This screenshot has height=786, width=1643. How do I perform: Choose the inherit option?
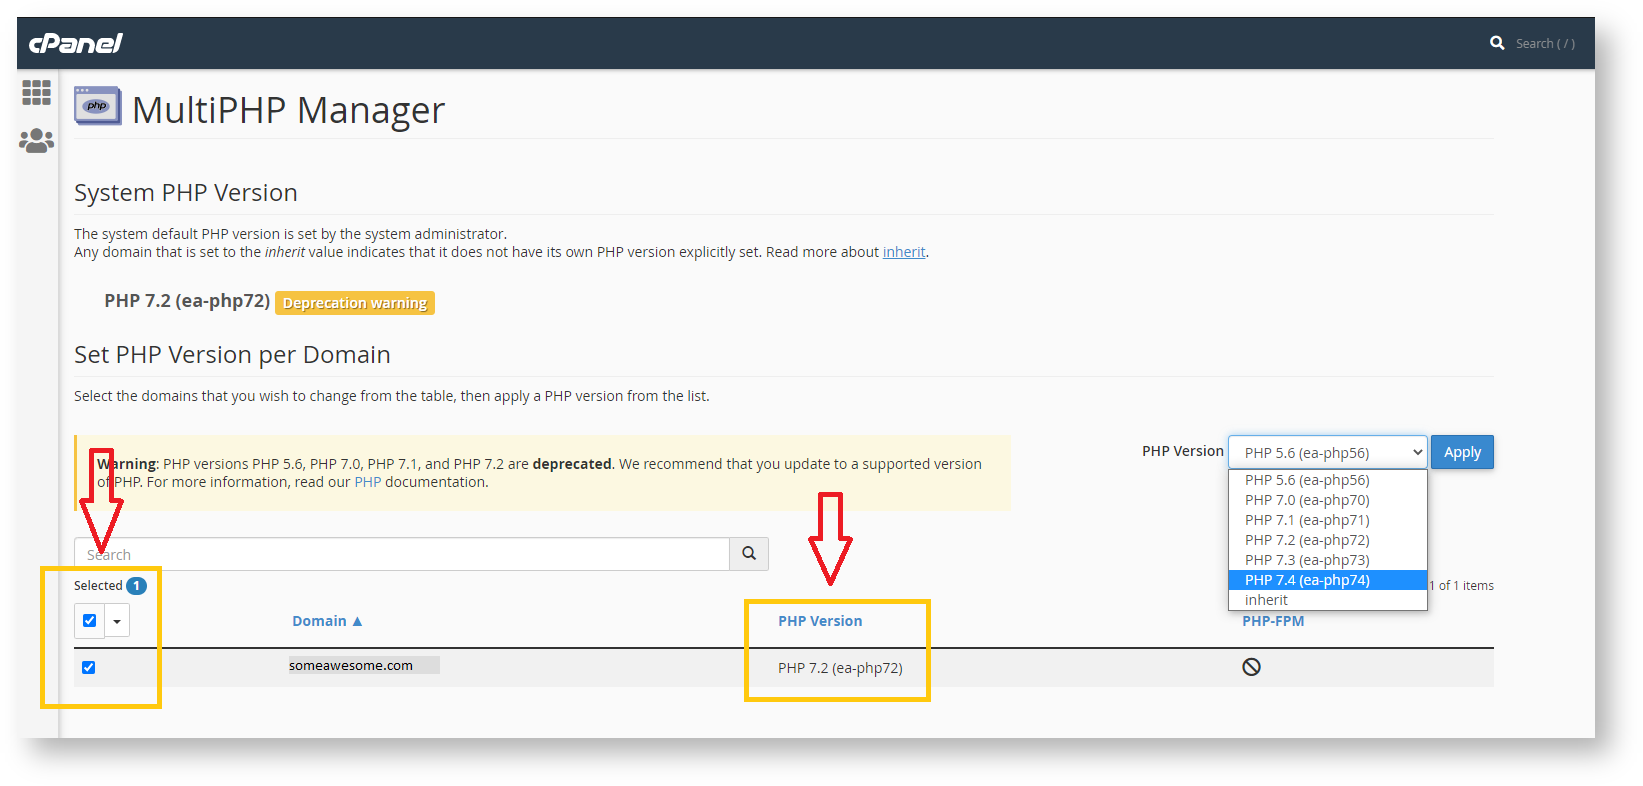click(1327, 600)
